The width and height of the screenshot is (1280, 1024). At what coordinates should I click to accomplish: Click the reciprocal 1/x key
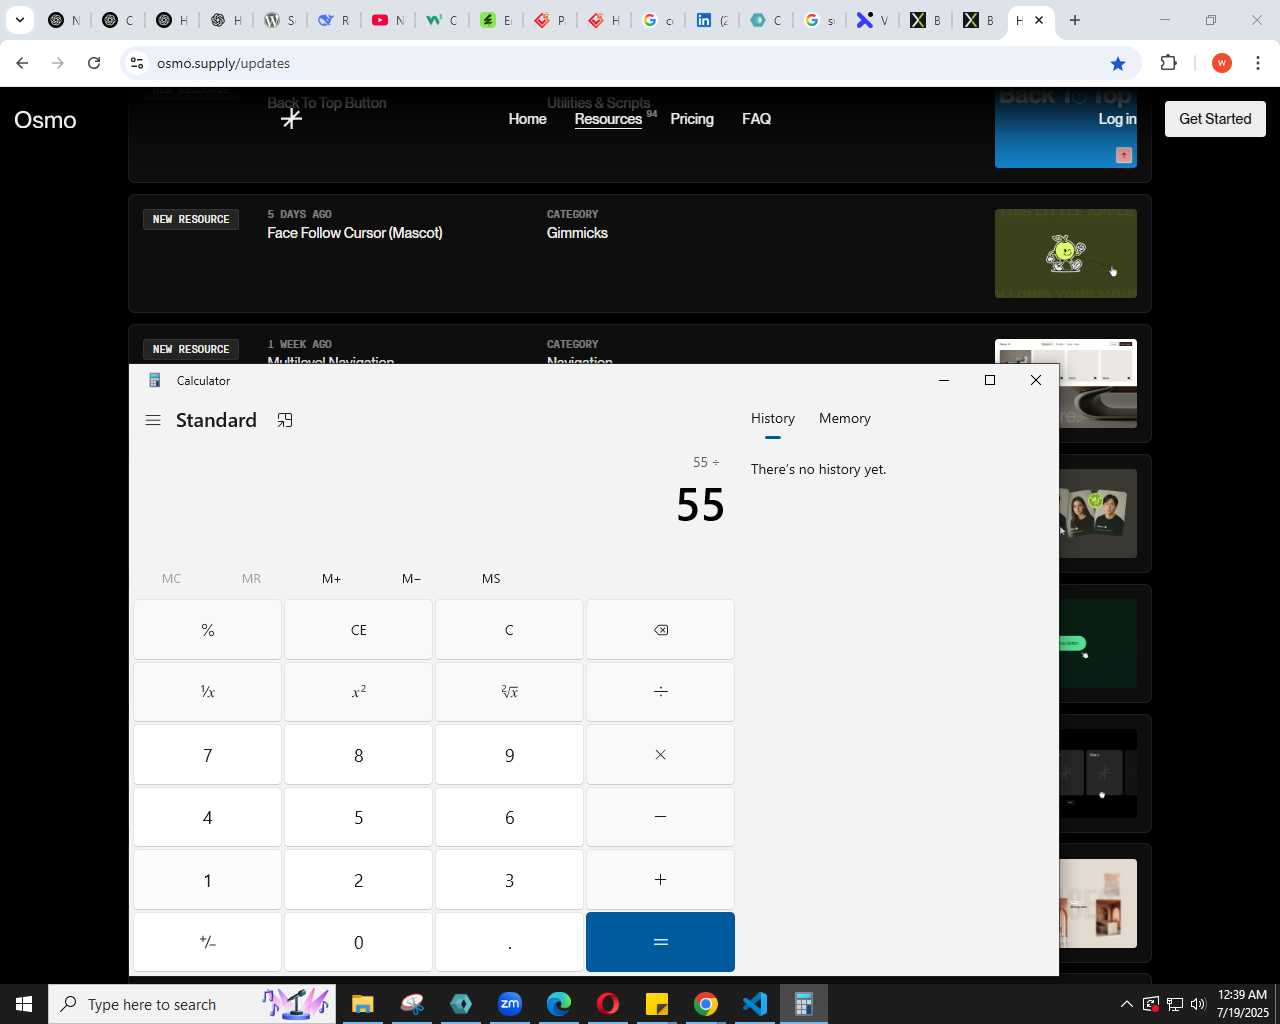tap(208, 692)
